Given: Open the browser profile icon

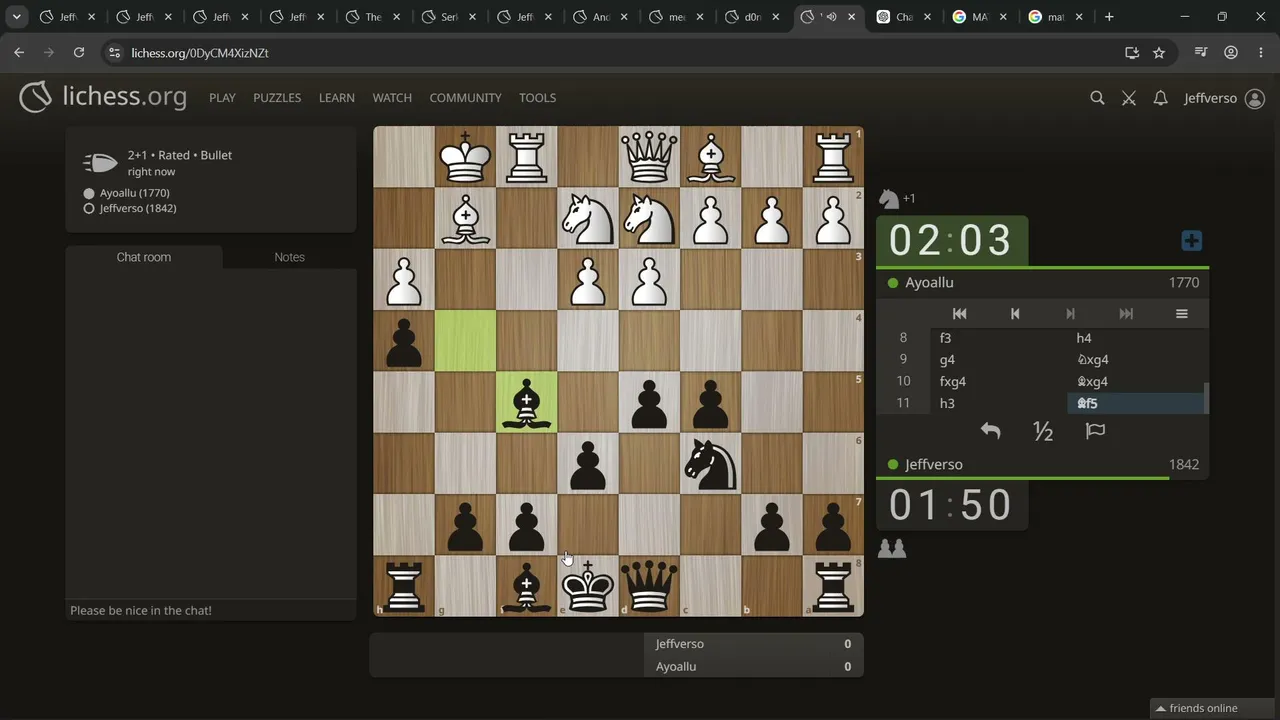Looking at the screenshot, I should coord(1231,53).
